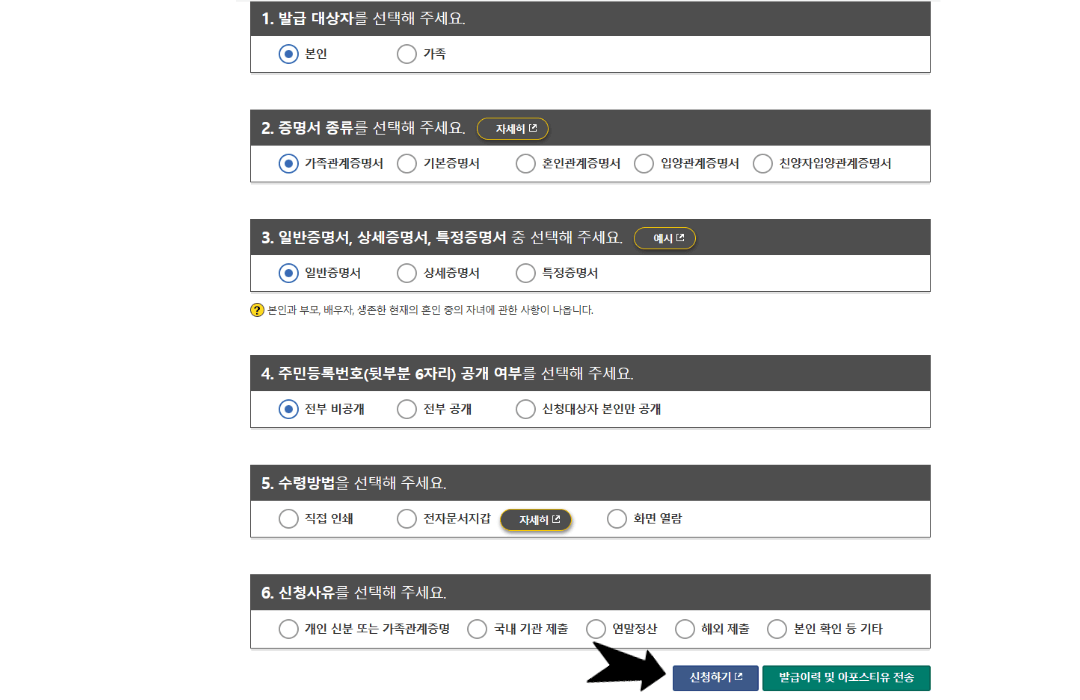Select 개인 신분 또는 가족관계증명 as application reason
This screenshot has height=700, width=1080.
288,629
